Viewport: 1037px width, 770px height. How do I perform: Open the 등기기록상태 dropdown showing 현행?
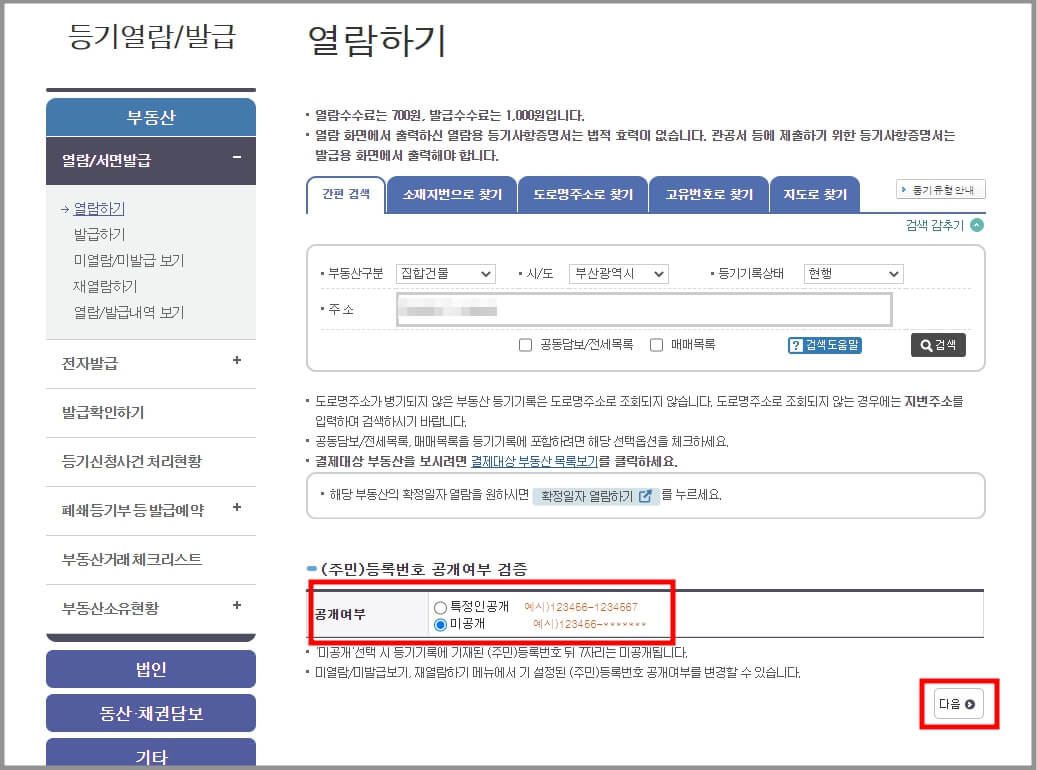click(x=853, y=273)
